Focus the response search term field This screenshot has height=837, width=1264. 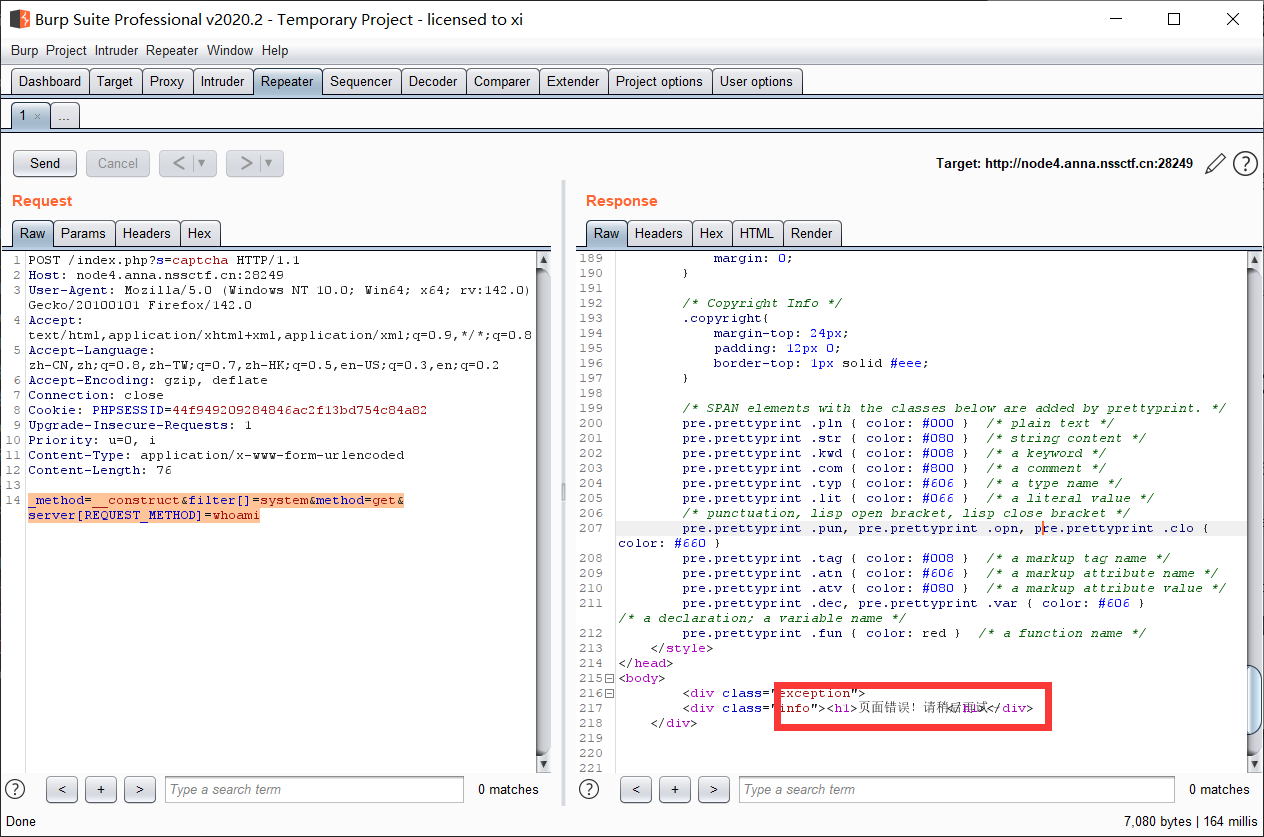[x=957, y=789]
